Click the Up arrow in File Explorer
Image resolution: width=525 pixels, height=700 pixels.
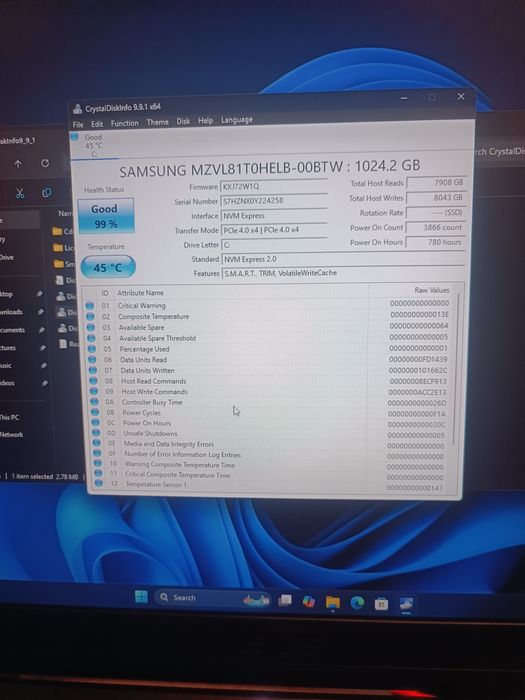pos(18,164)
